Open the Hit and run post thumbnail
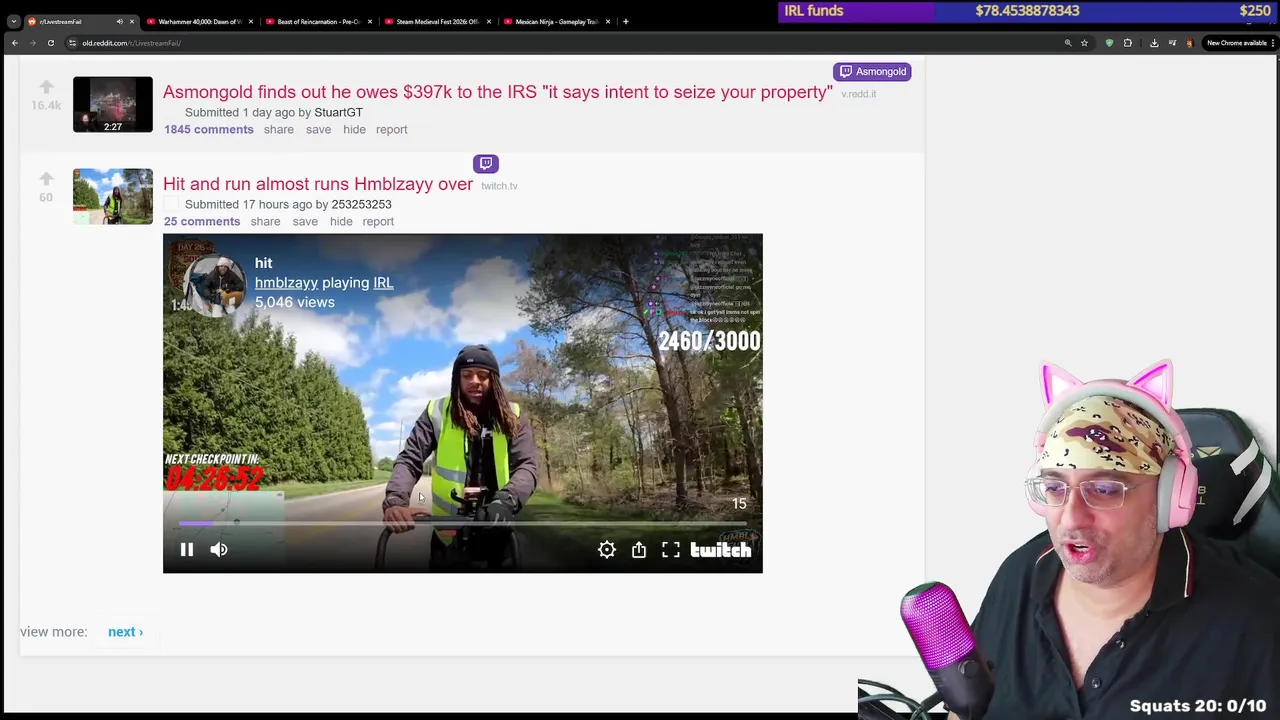1280x720 pixels. 113,196
